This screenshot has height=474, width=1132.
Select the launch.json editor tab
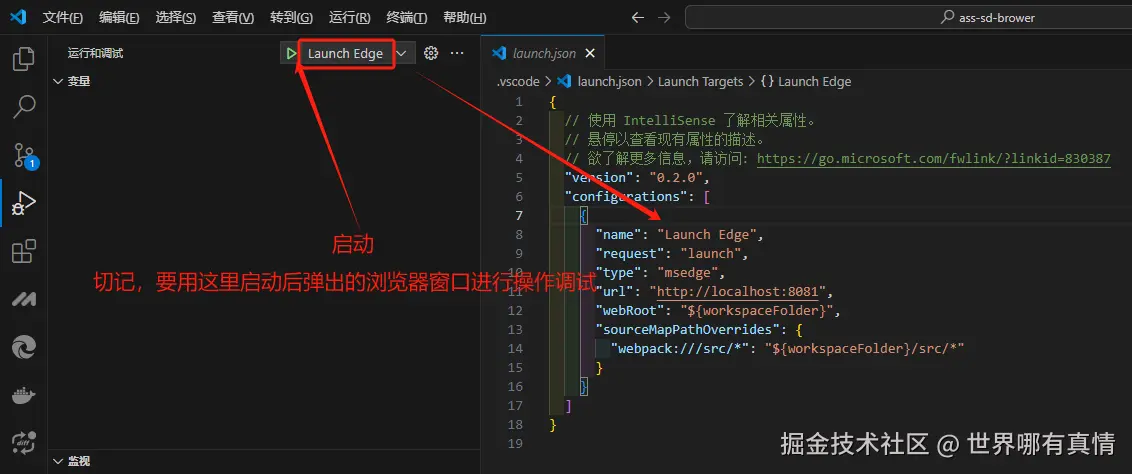(x=543, y=53)
